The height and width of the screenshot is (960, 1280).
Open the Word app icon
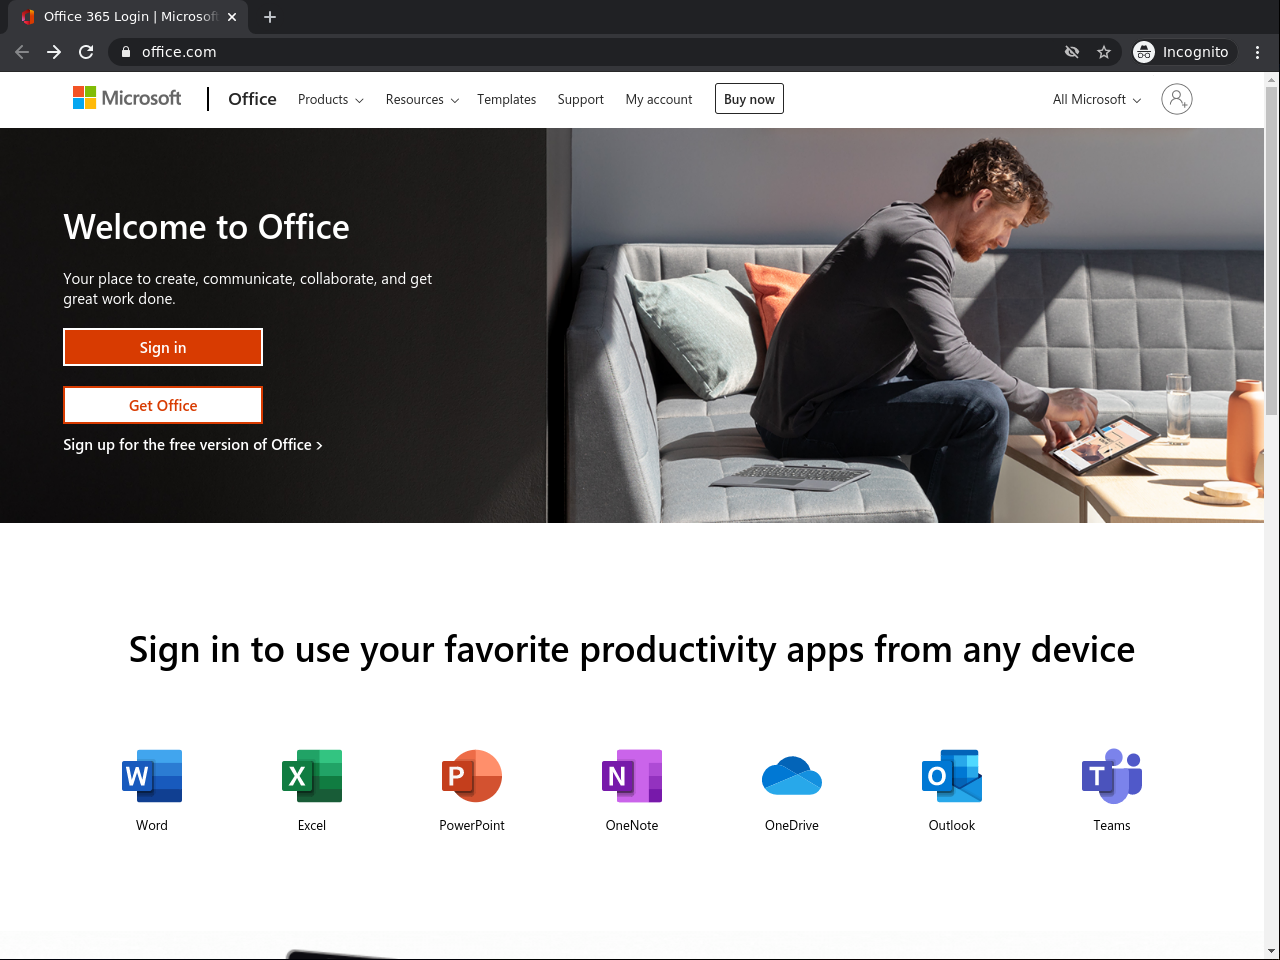(x=152, y=775)
